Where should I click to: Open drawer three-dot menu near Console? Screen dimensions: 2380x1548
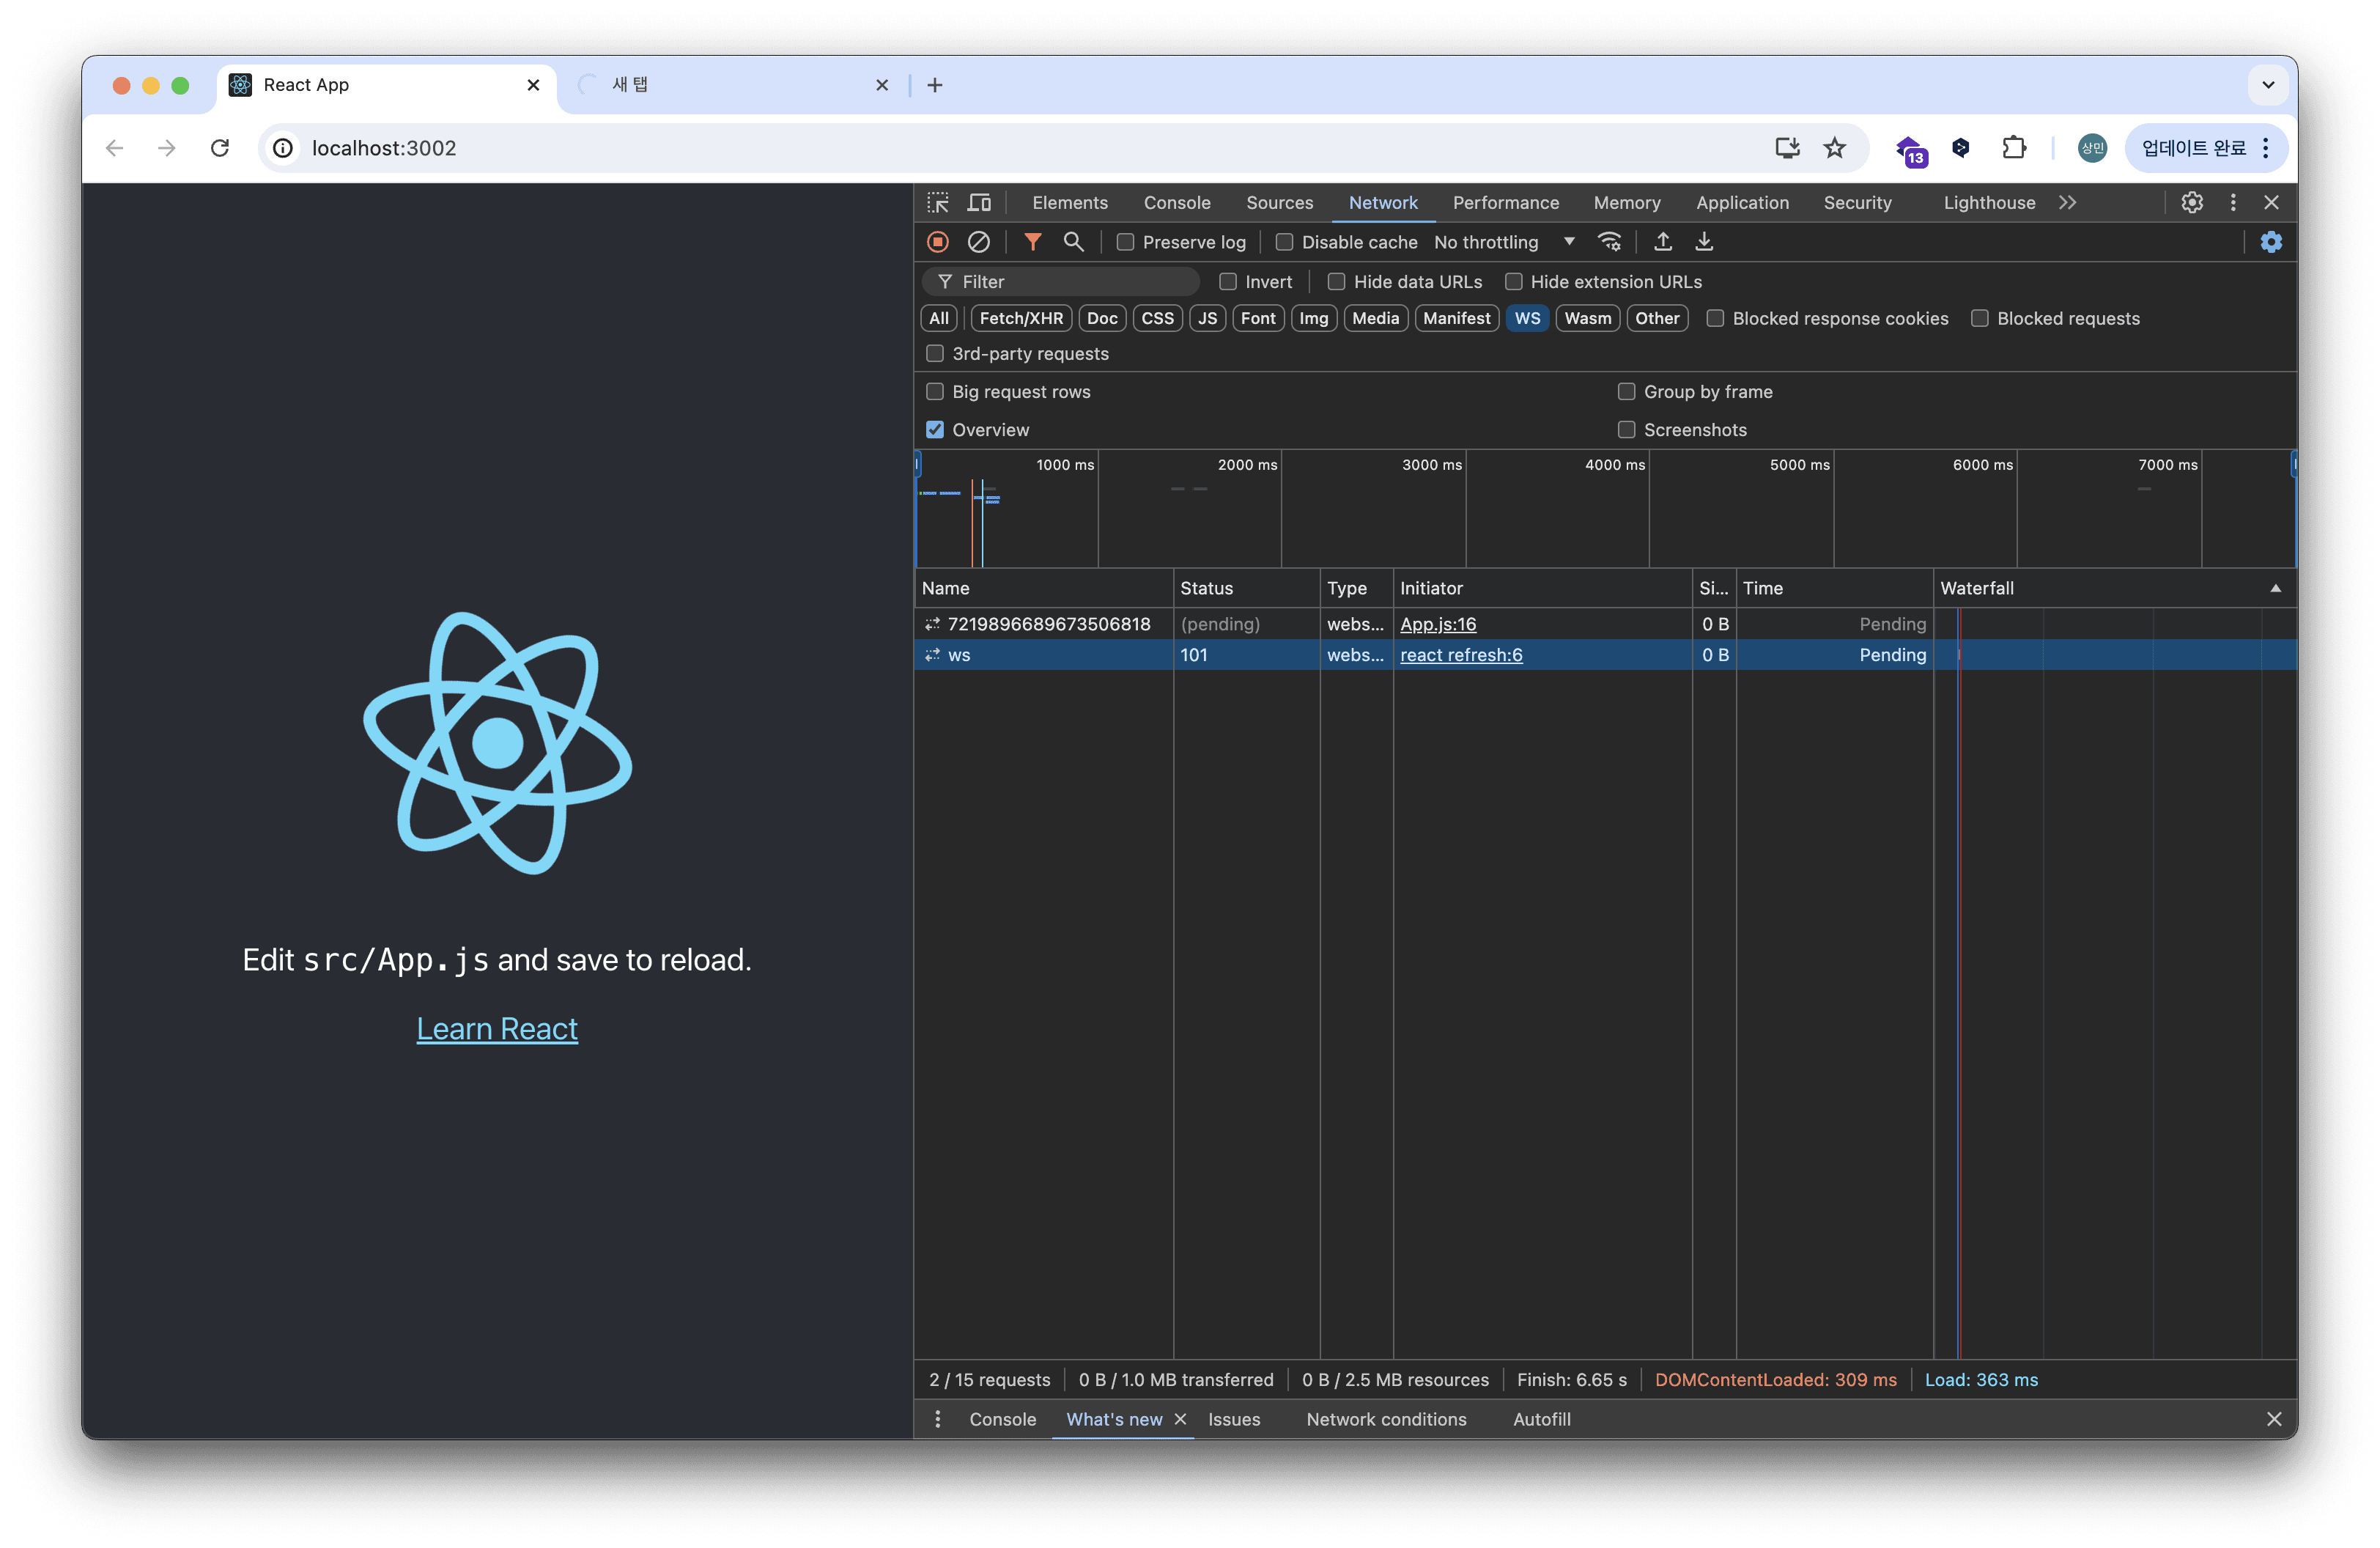(x=938, y=1420)
